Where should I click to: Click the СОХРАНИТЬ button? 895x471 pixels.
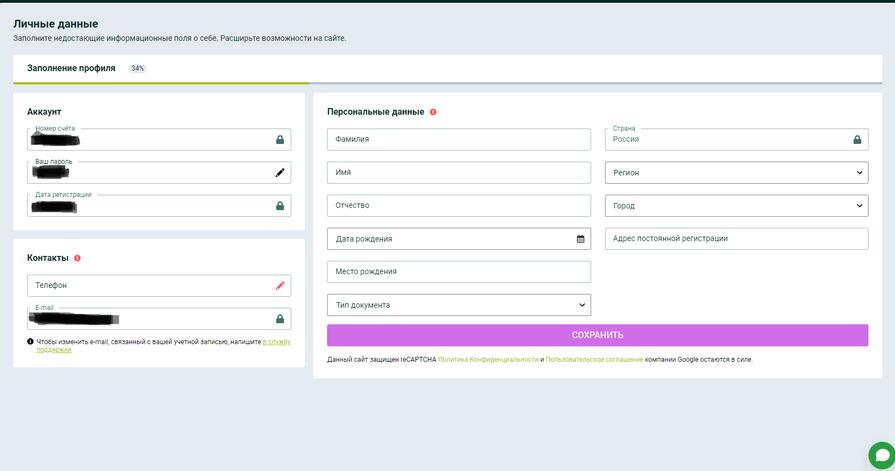pos(598,335)
